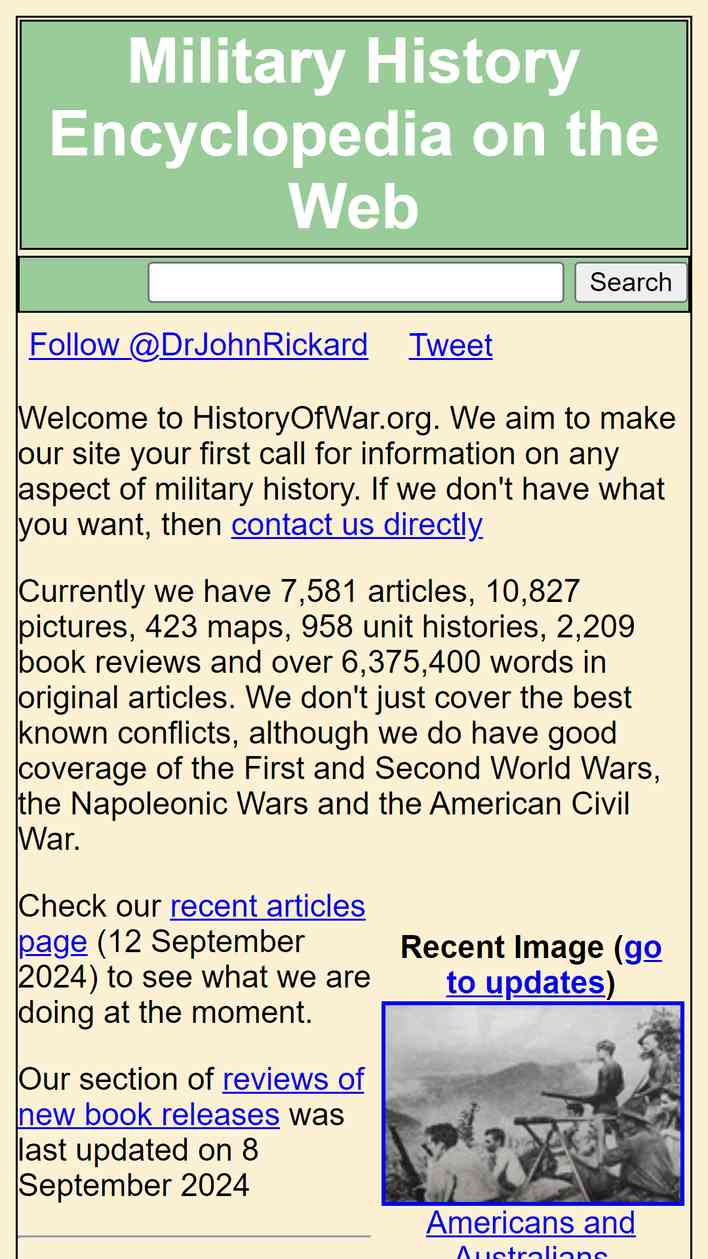Click the recent image soldiers thumbnail
This screenshot has width=708, height=1259.
pyautogui.click(x=533, y=1103)
